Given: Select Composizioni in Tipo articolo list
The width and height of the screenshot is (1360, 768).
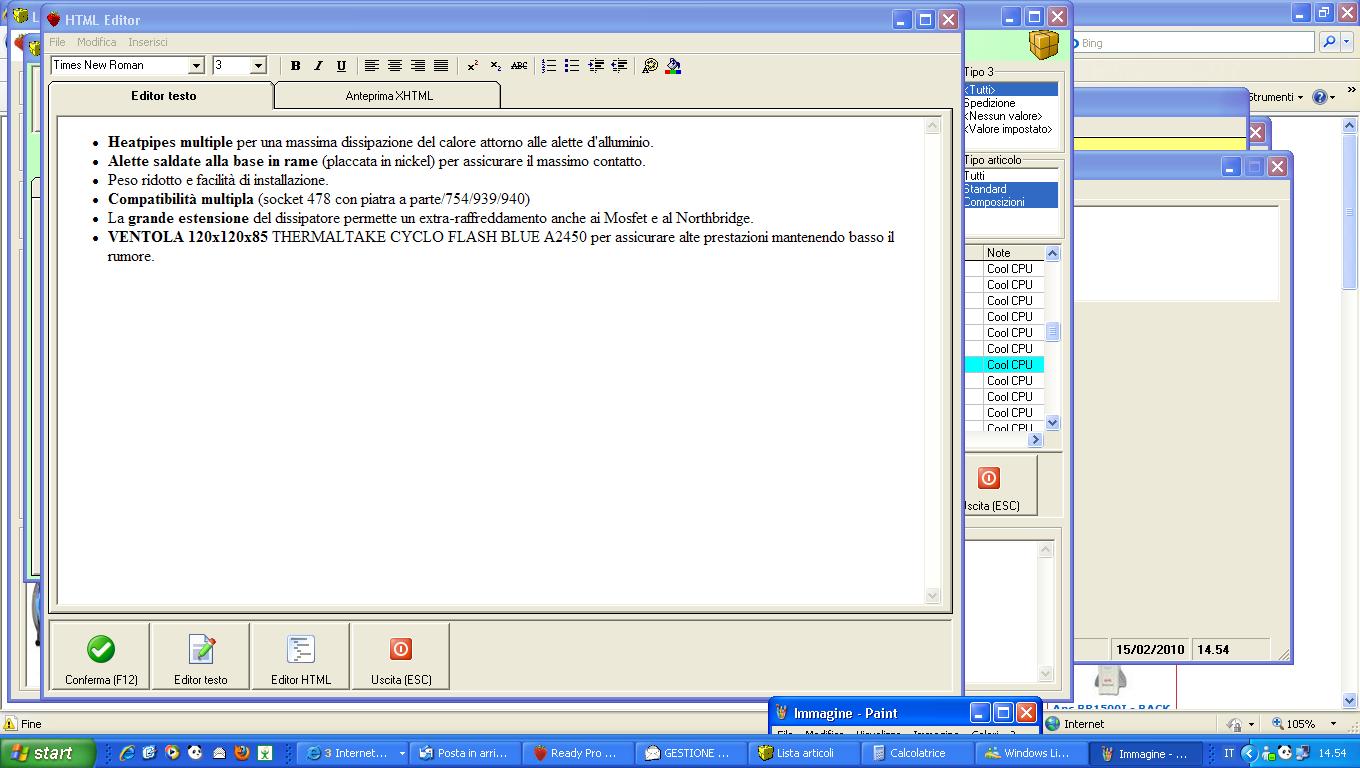Looking at the screenshot, I should pyautogui.click(x=1010, y=202).
